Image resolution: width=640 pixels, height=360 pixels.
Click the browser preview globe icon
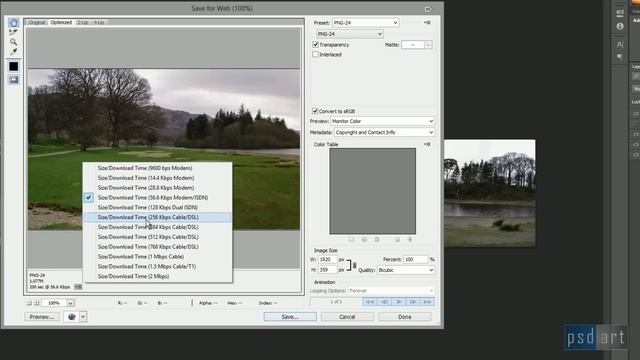pyautogui.click(x=72, y=317)
